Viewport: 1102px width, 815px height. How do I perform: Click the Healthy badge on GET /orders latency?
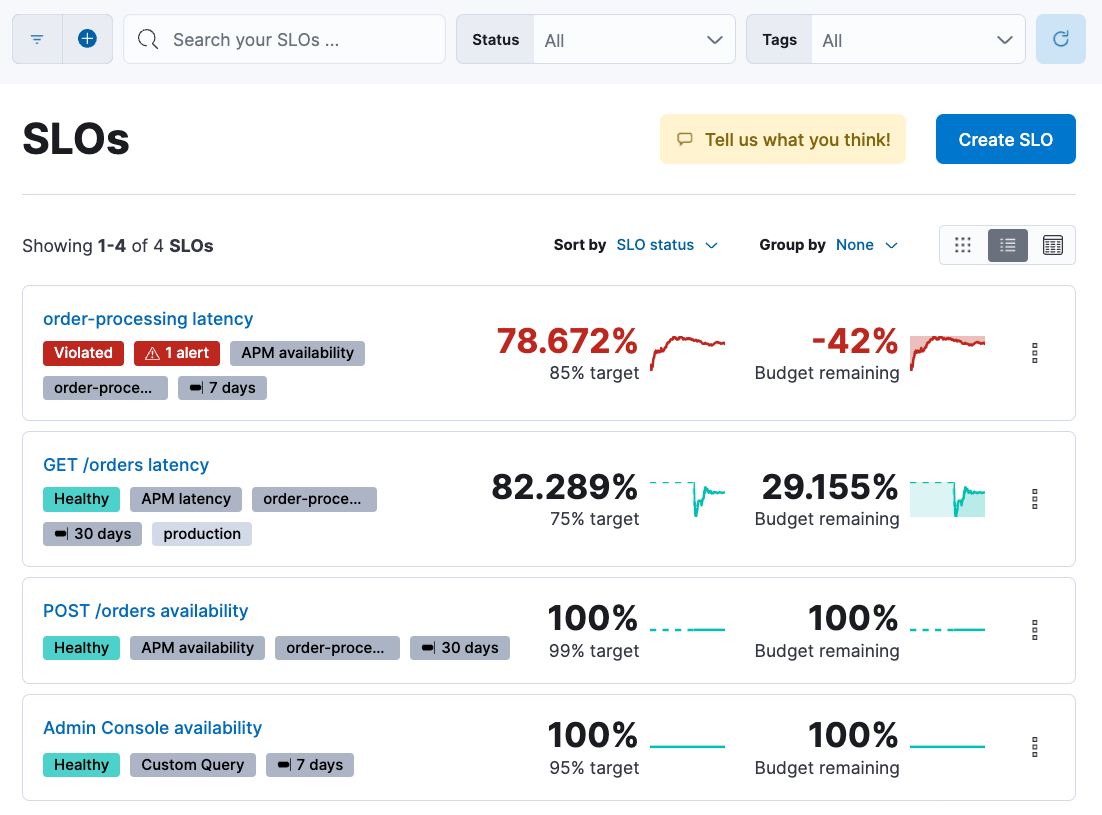(x=81, y=498)
